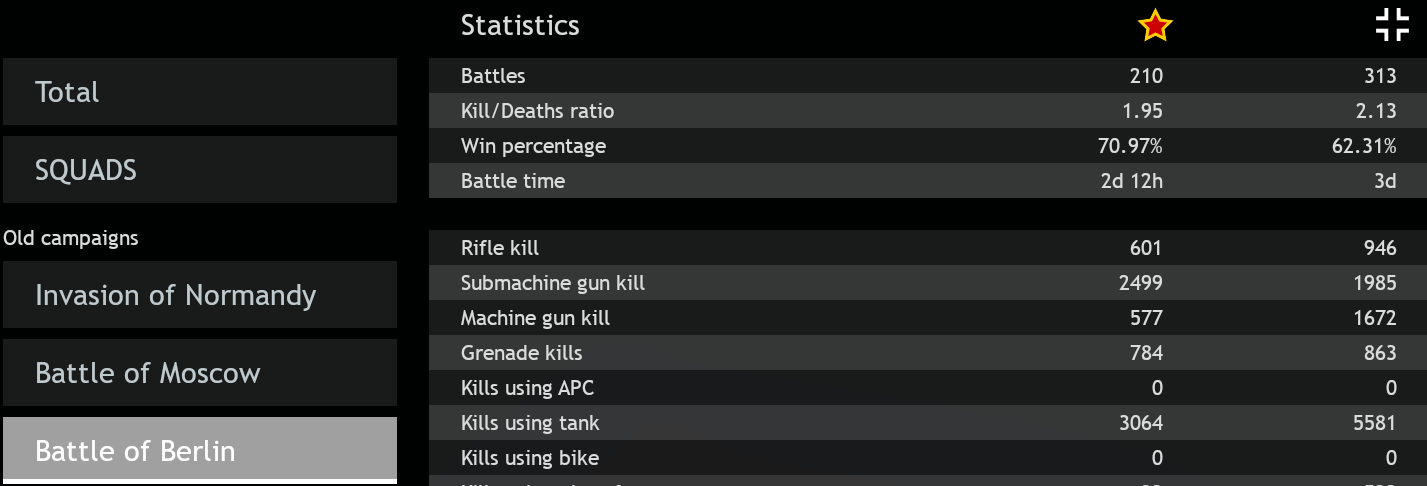
Task: Click the Submachine gun kill row
Action: 928,282
